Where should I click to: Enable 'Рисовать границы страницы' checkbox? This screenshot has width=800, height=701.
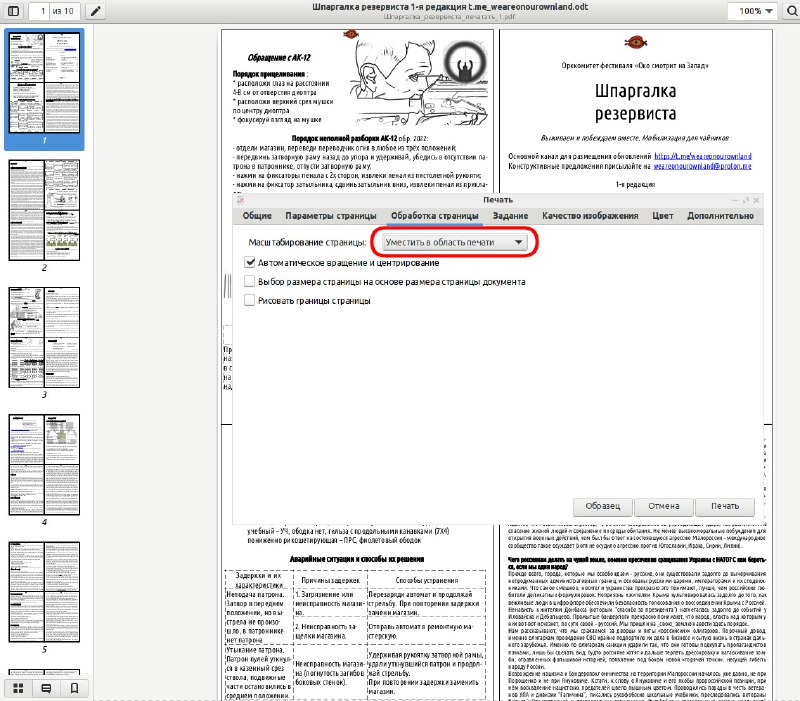(x=249, y=301)
